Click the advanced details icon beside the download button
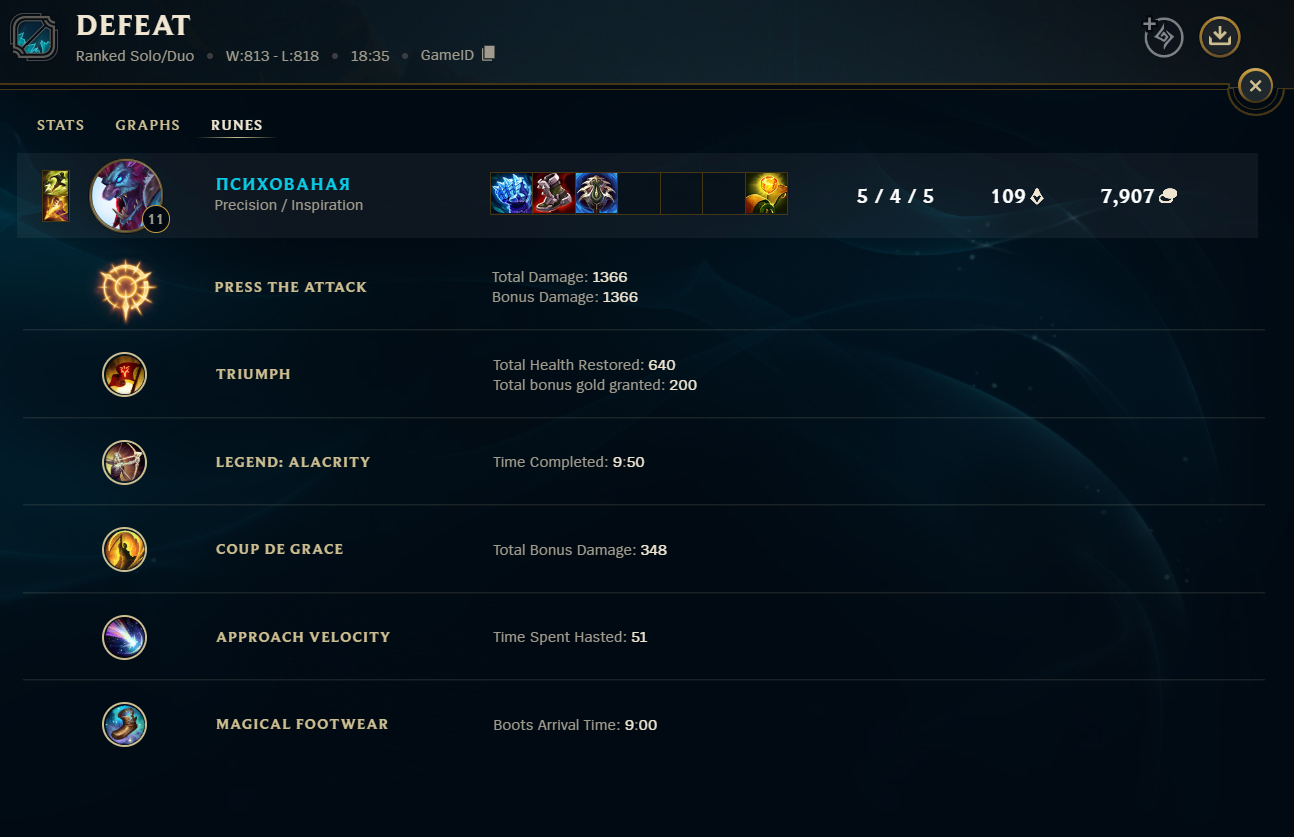 (x=1163, y=37)
